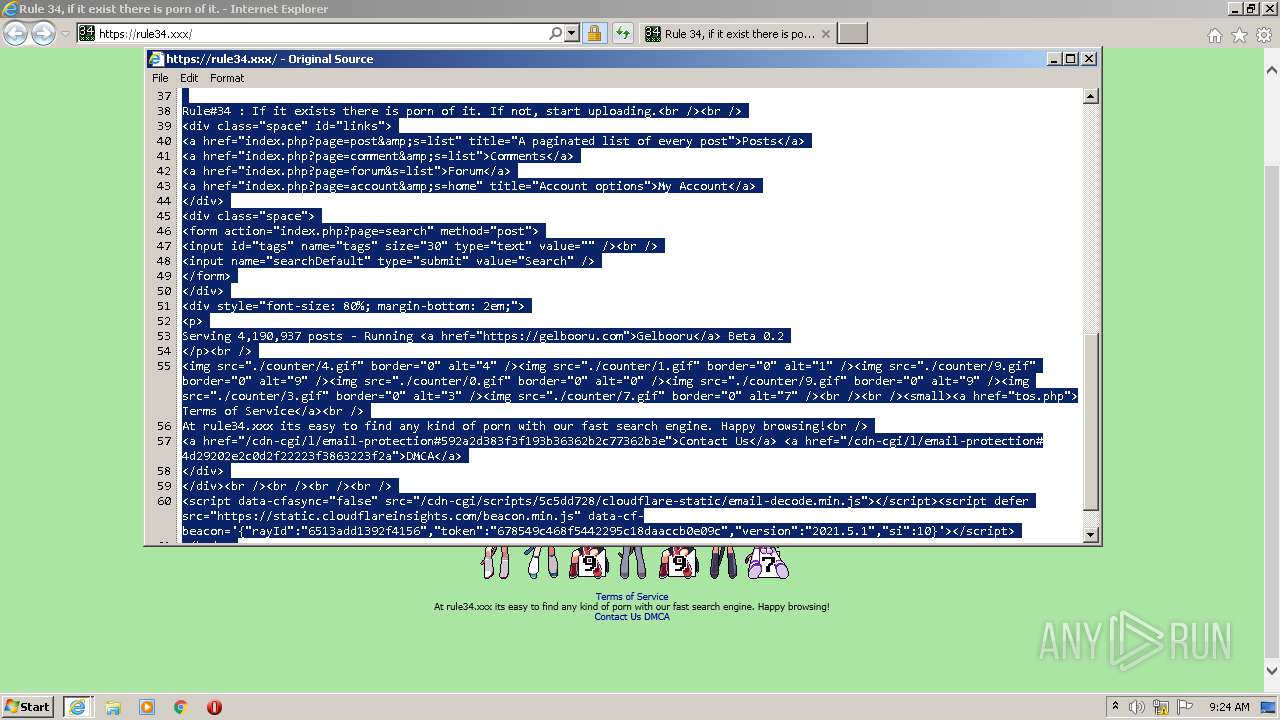Open the address bar autocomplete dropdown arrow
This screenshot has height=720, width=1280.
pyautogui.click(x=572, y=33)
